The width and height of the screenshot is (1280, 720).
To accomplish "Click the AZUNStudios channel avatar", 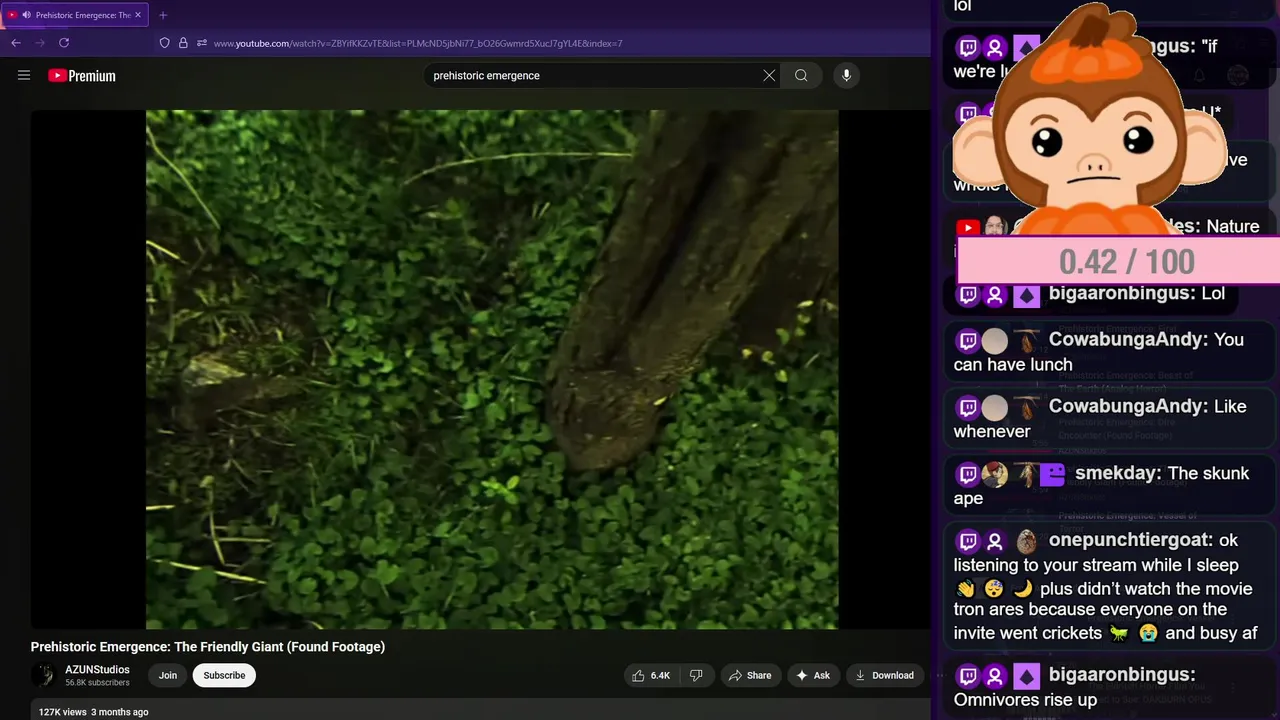I will pos(43,675).
